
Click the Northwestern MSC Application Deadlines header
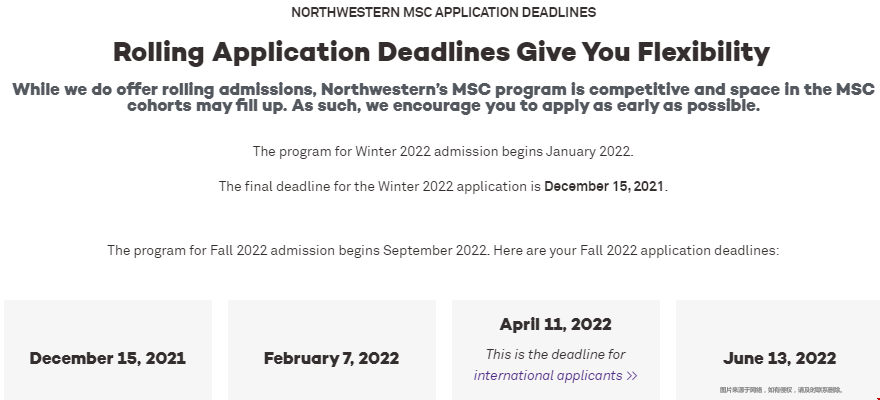[443, 12]
